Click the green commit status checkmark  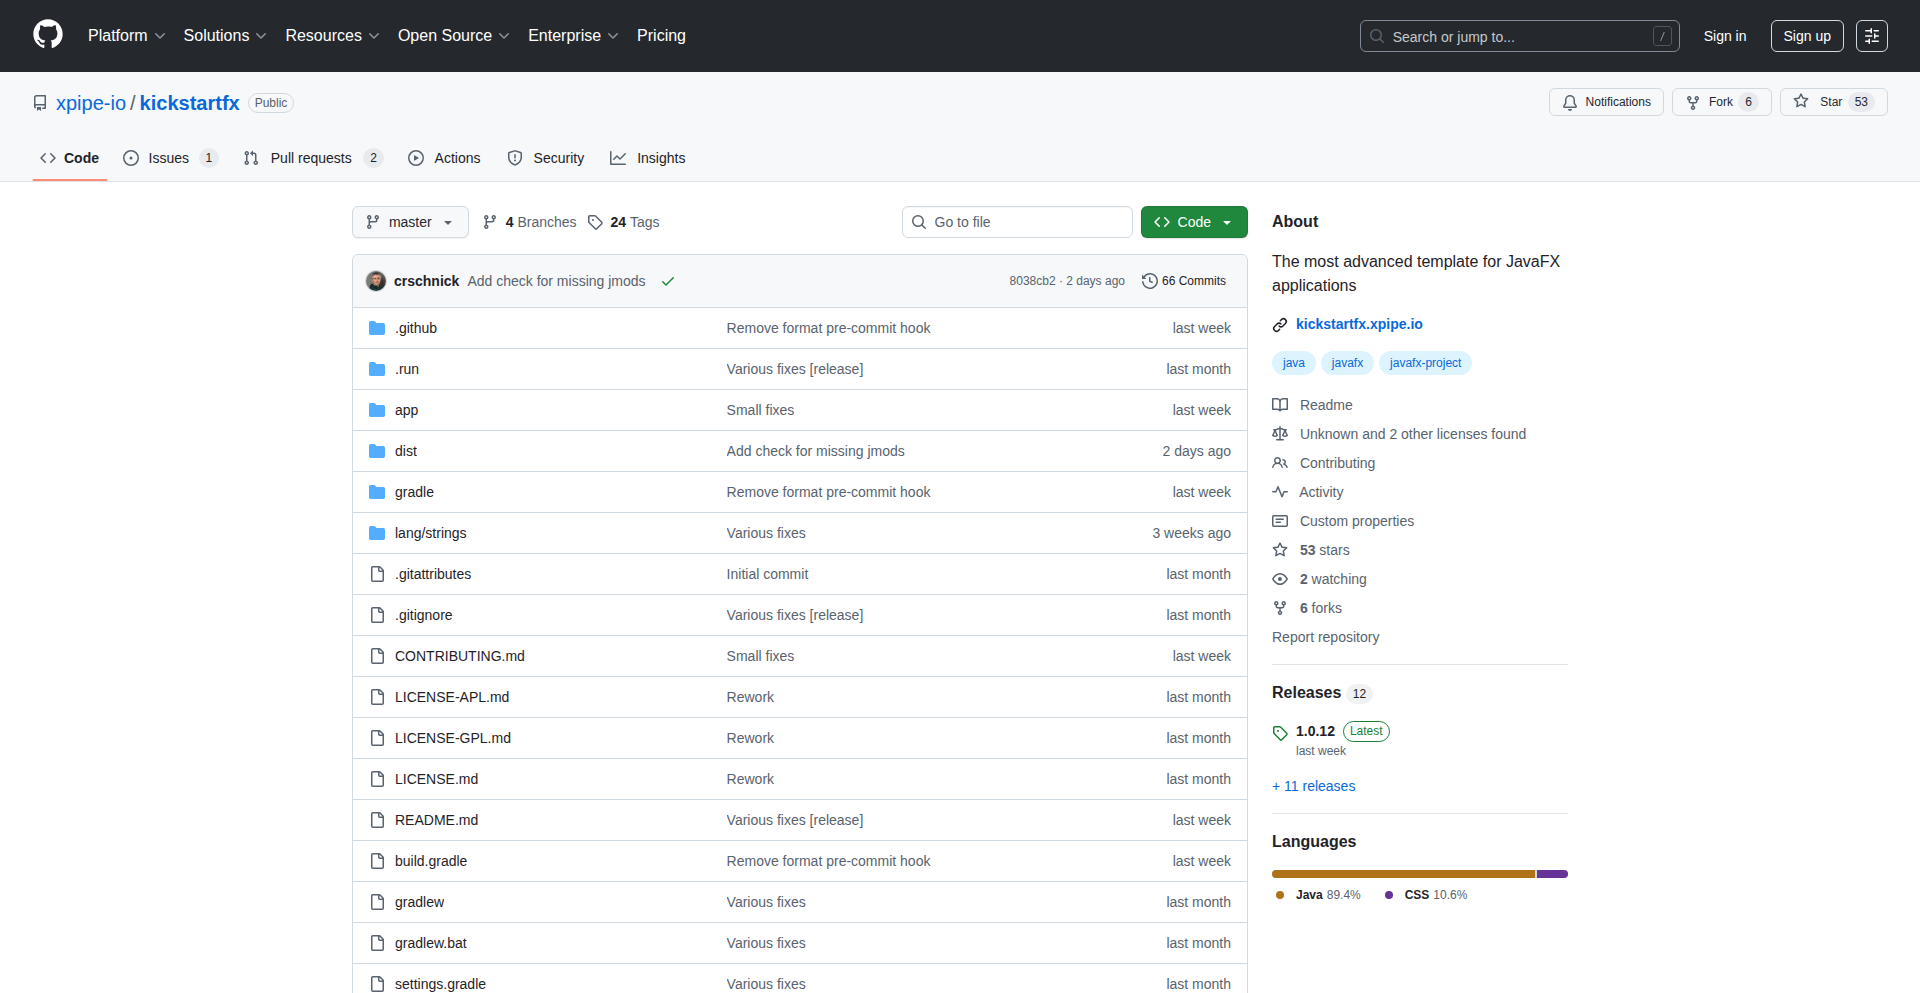[x=668, y=281]
